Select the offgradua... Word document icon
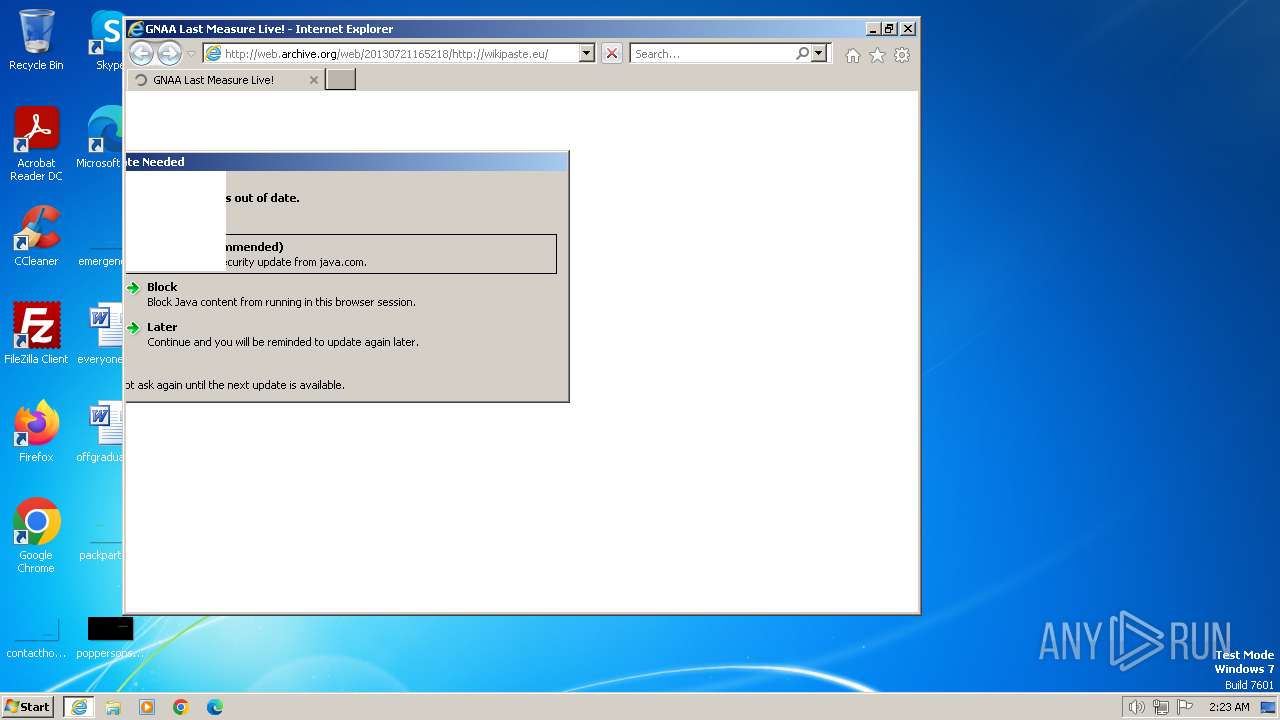This screenshot has width=1280, height=720. [x=102, y=432]
